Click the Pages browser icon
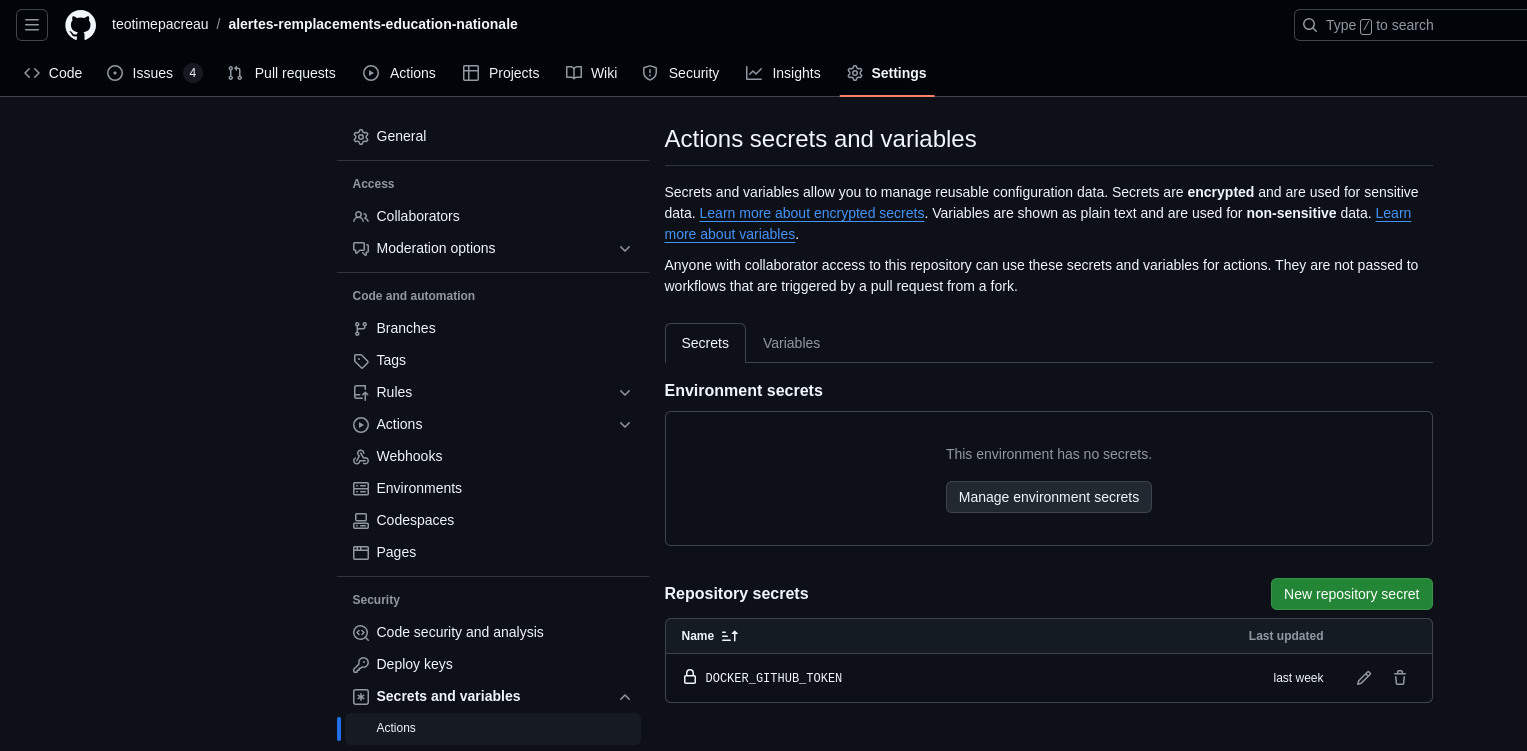The image size is (1527, 751). (x=361, y=553)
